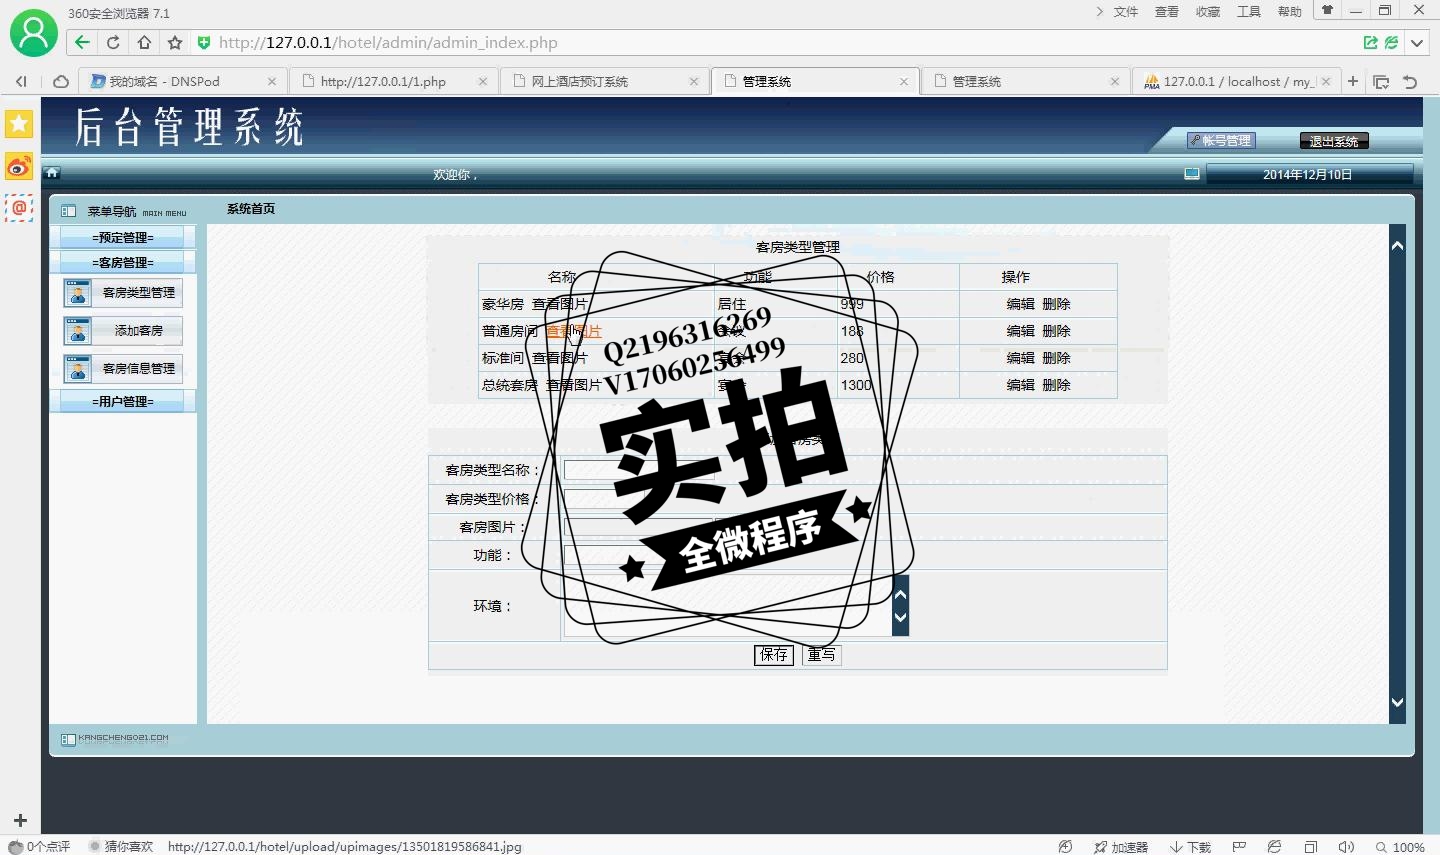This screenshot has width=1440, height=855.
Task: Click 编辑 in the 普通房间 row
Action: coord(1020,331)
